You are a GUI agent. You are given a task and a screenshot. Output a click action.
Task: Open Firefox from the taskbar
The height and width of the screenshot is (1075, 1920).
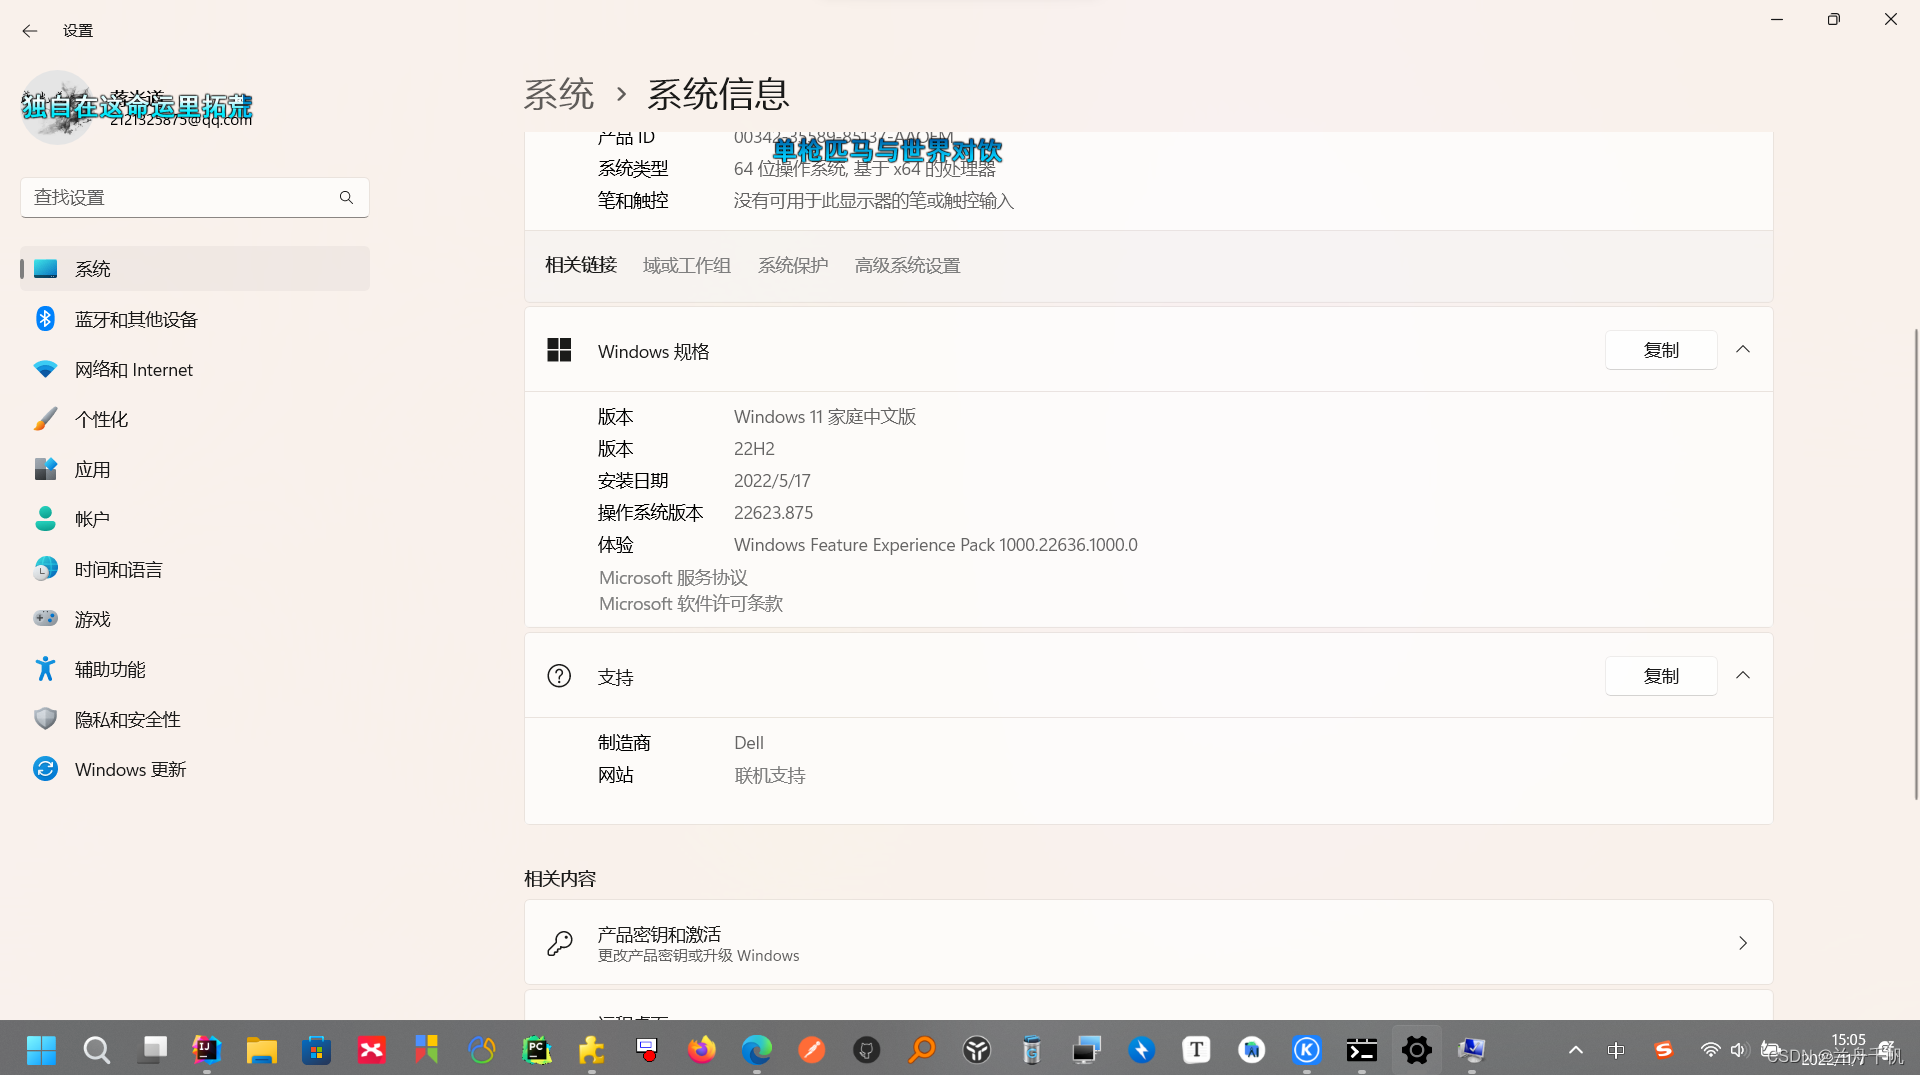pos(702,1050)
